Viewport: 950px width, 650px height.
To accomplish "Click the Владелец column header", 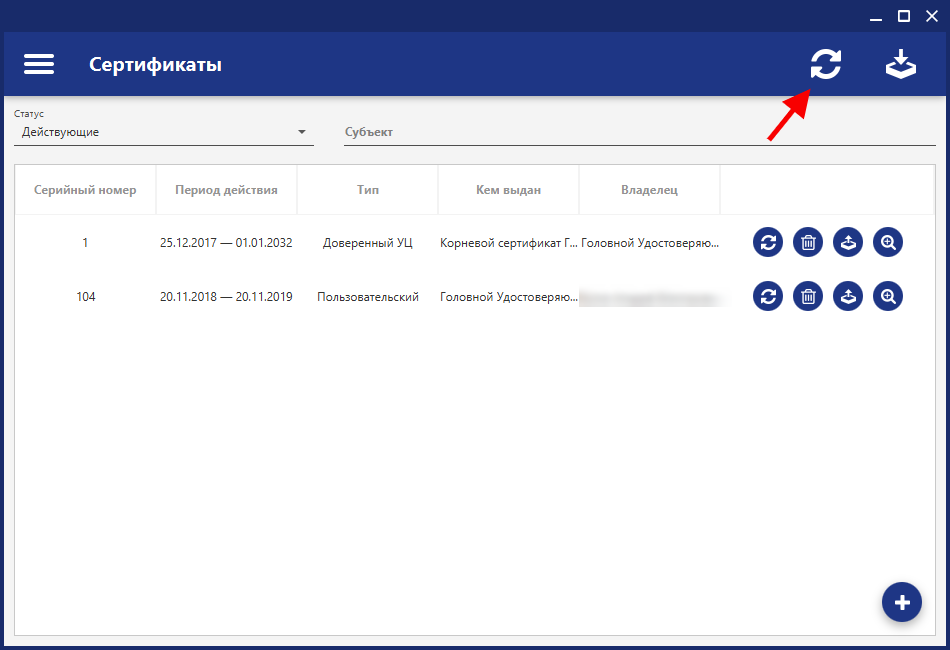I will coord(649,190).
